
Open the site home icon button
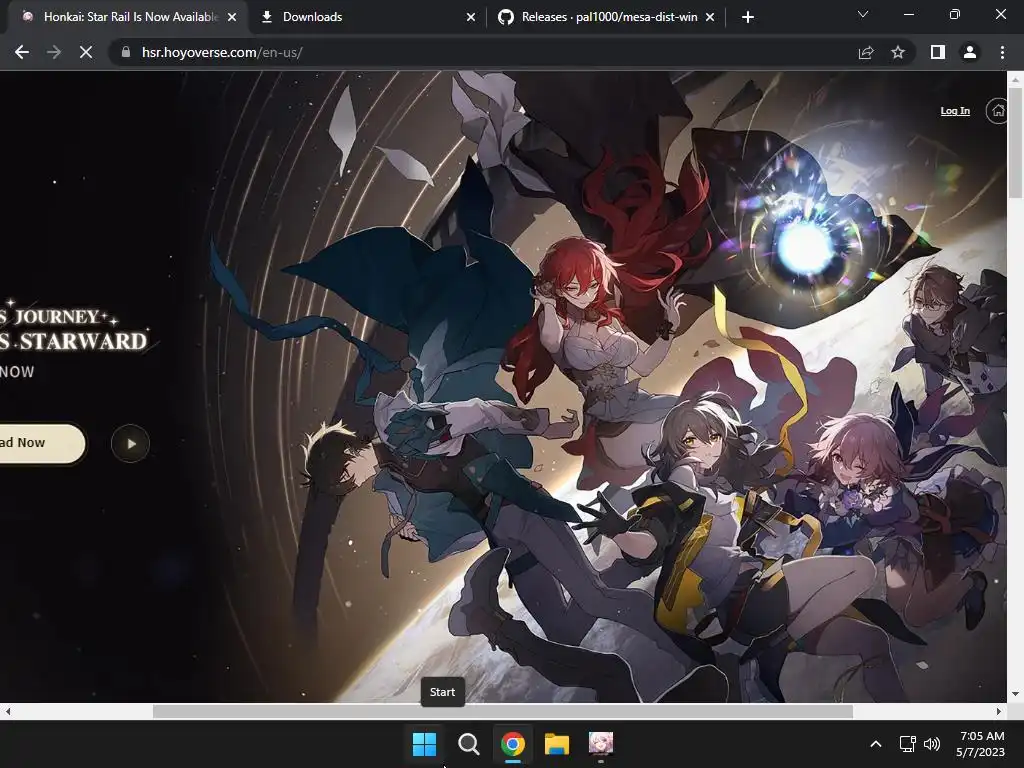(x=997, y=111)
